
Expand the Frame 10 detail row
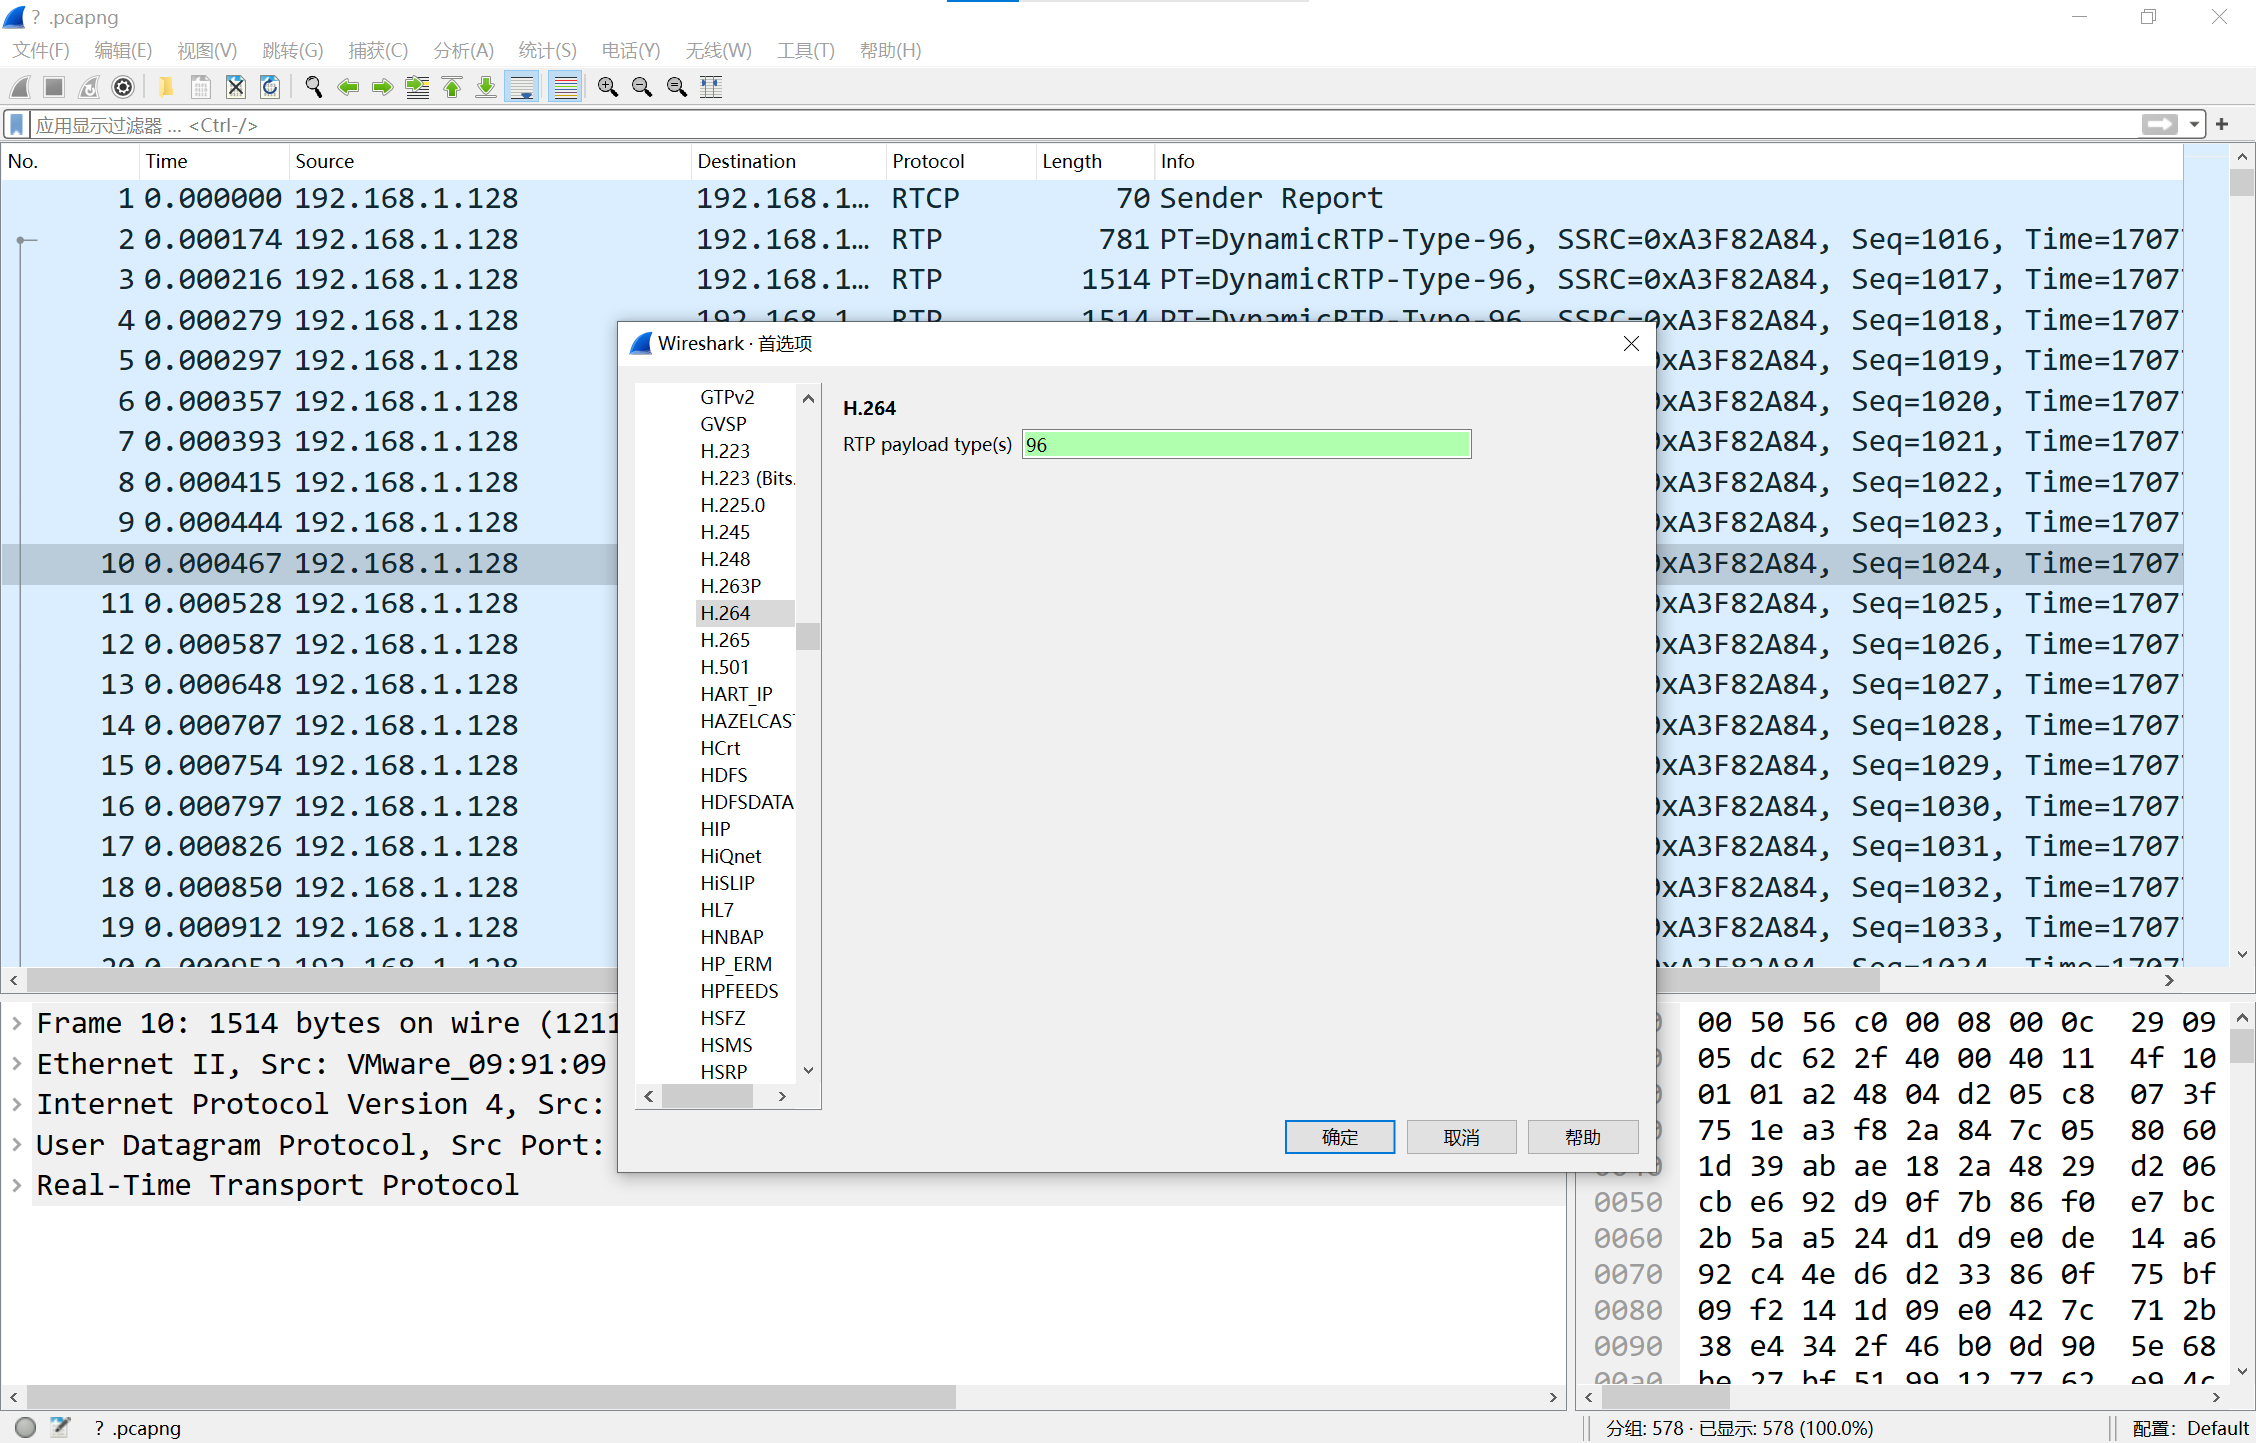pyautogui.click(x=17, y=1023)
